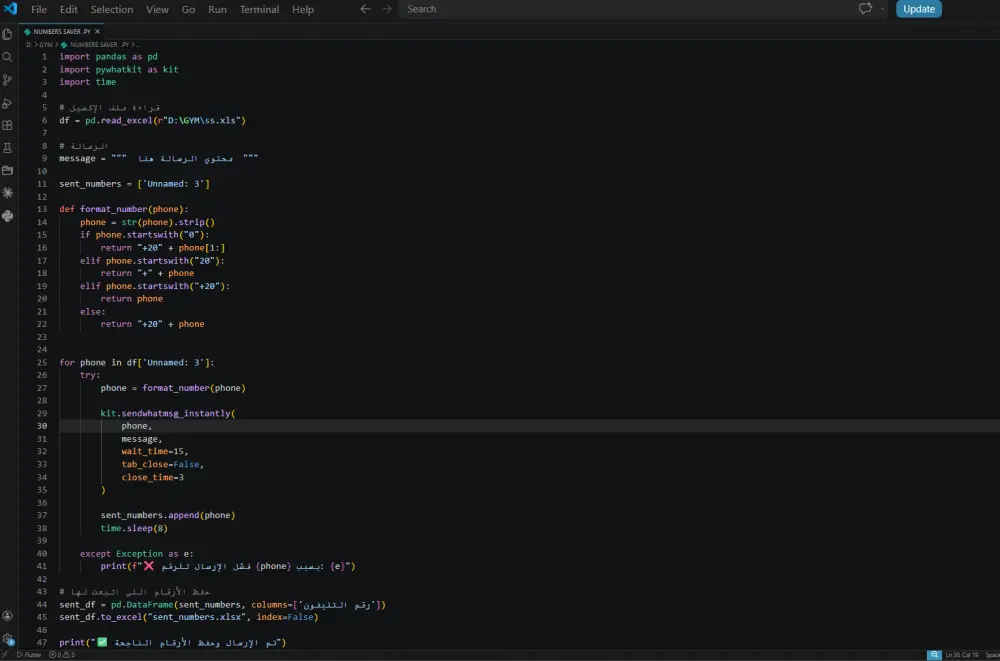
Task: Click the VS Code logo icon
Action: pyautogui.click(x=10, y=9)
